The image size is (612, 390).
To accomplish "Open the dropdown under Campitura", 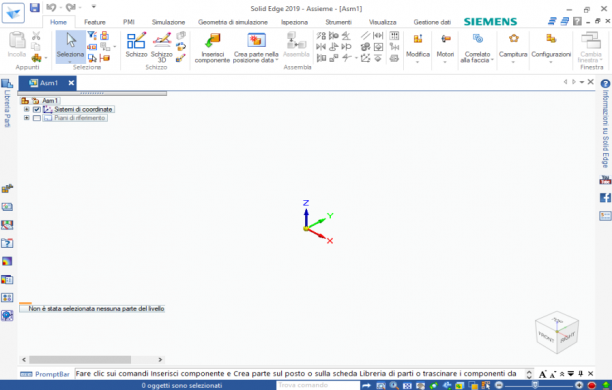I will coord(513,62).
